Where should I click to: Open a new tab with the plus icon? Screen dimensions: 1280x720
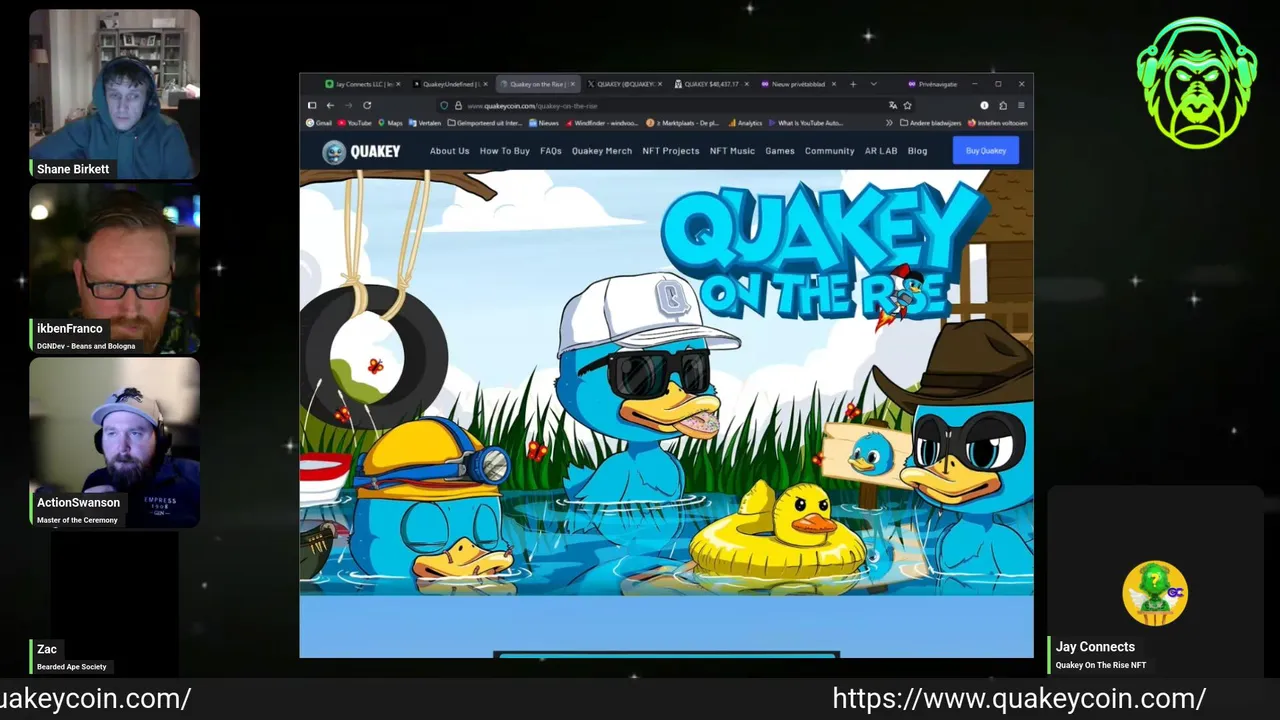coord(853,84)
